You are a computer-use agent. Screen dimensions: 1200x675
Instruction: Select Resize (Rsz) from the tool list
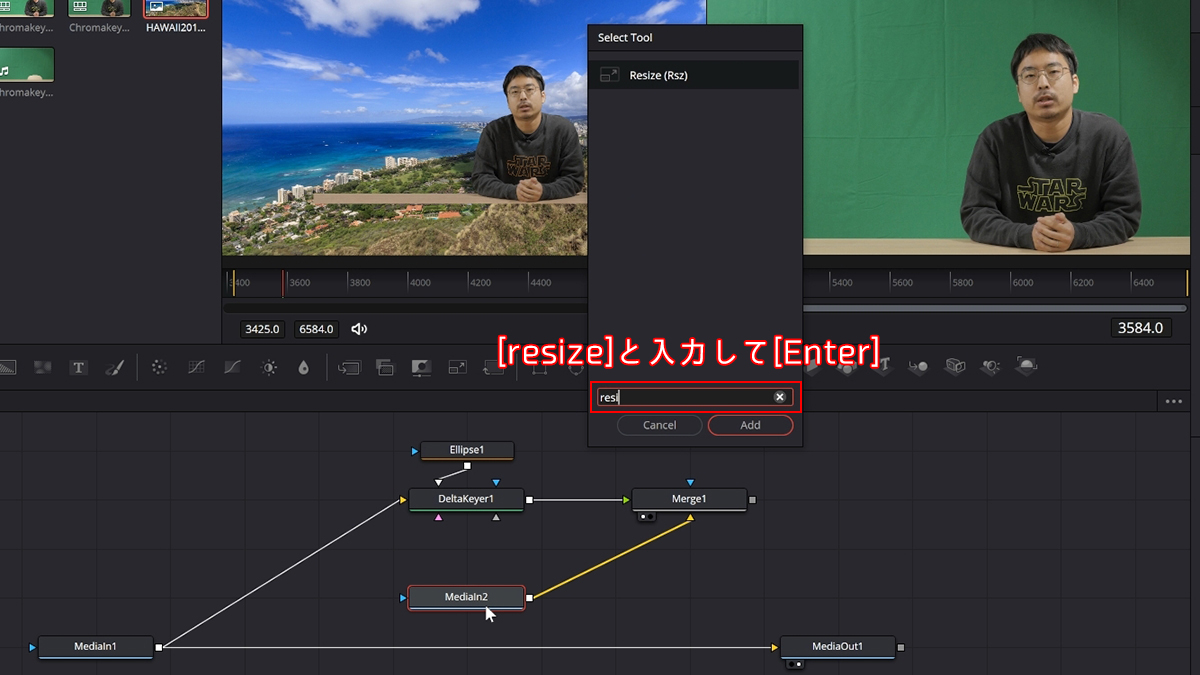point(694,74)
